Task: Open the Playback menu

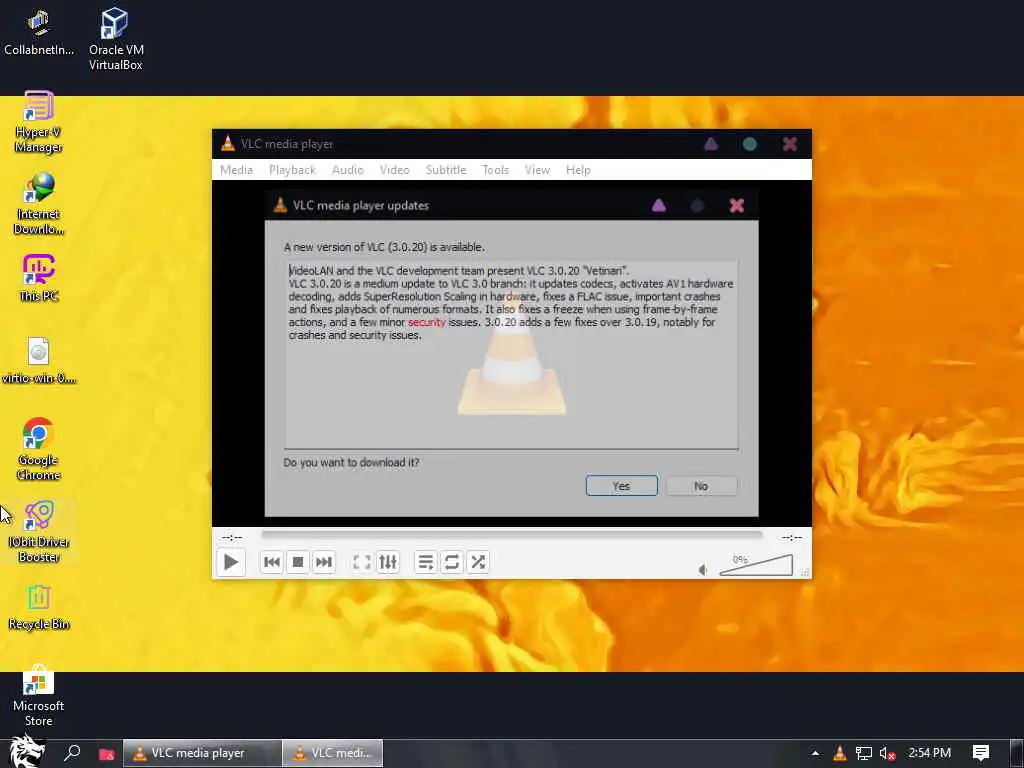Action: point(292,170)
